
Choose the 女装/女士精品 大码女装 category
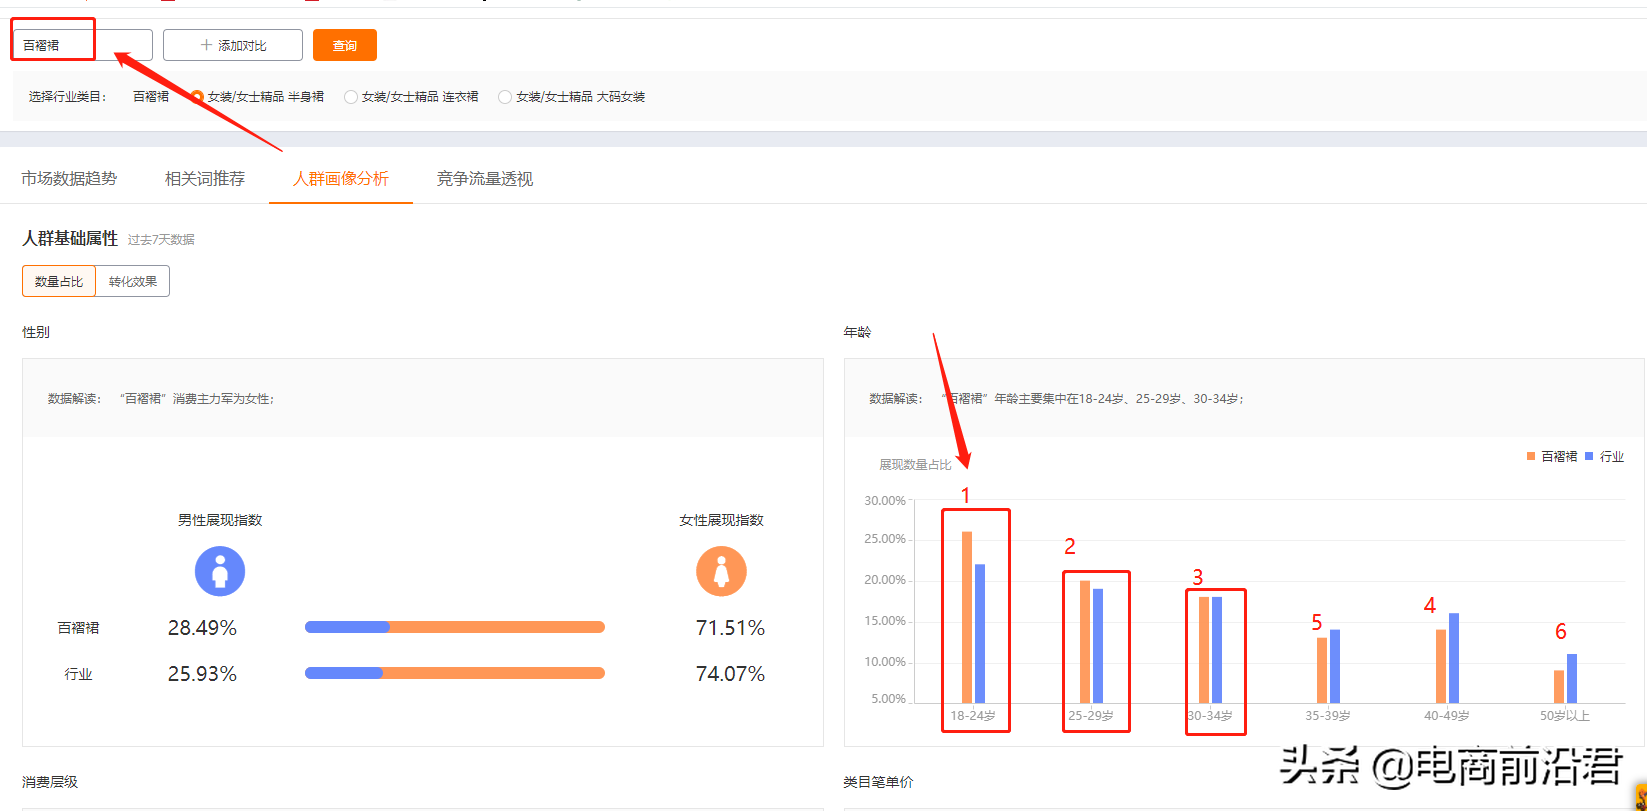tap(505, 97)
